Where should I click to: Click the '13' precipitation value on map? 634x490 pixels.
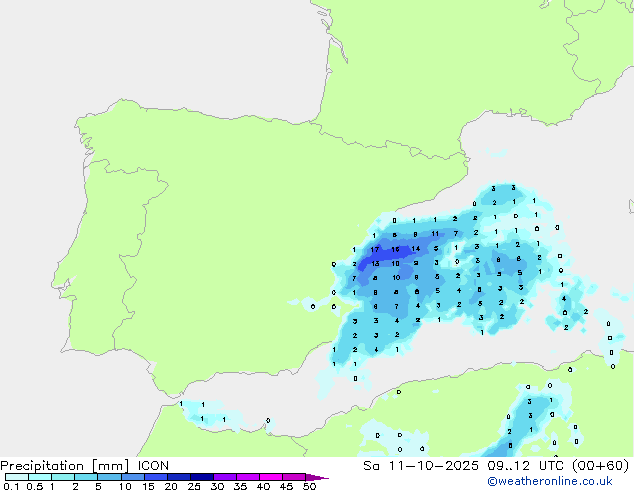pyautogui.click(x=375, y=264)
